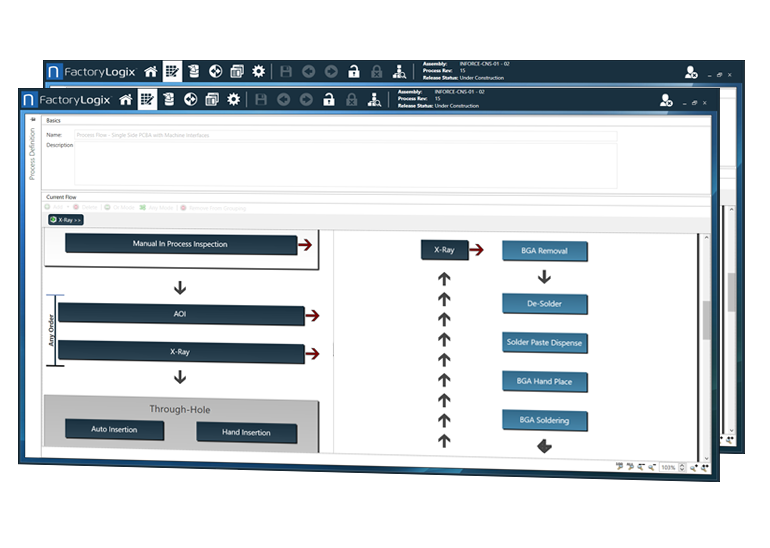Select the De-Solder step
The image size is (770, 548).
point(545,304)
